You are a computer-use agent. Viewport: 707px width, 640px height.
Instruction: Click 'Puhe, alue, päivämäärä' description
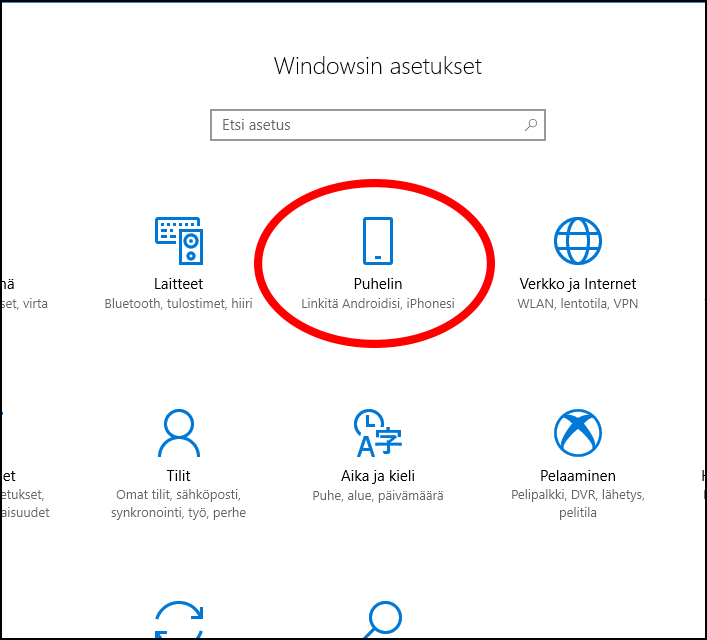[378, 496]
